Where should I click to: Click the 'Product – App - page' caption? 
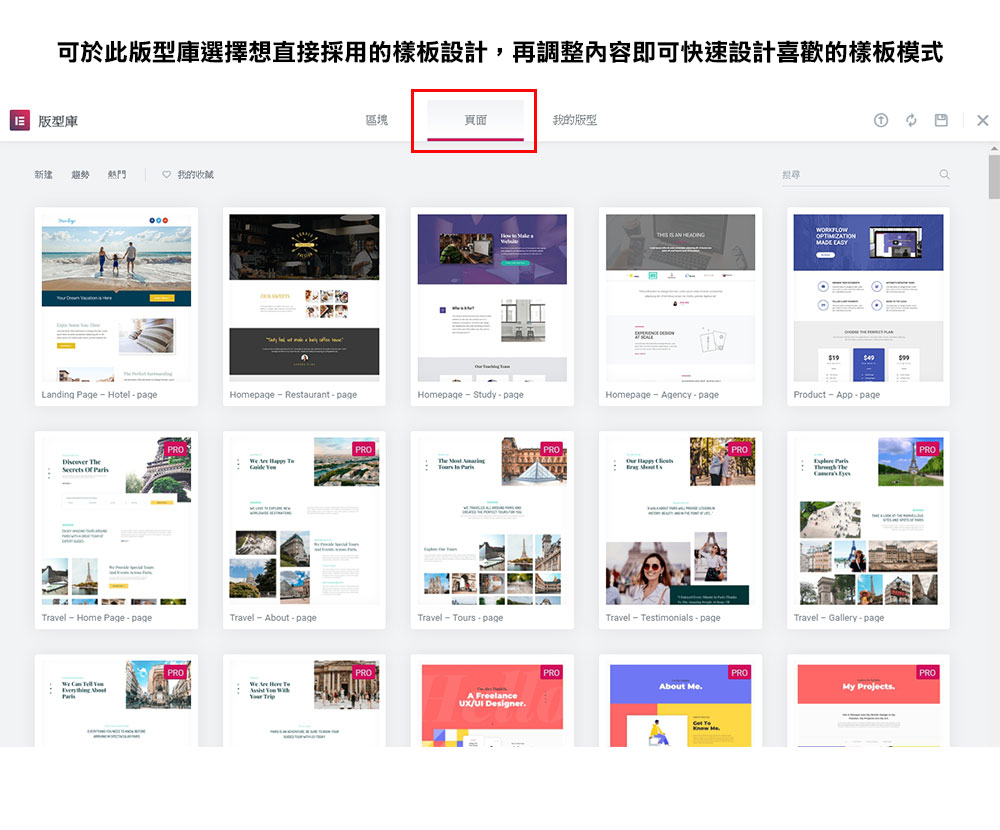coord(837,395)
